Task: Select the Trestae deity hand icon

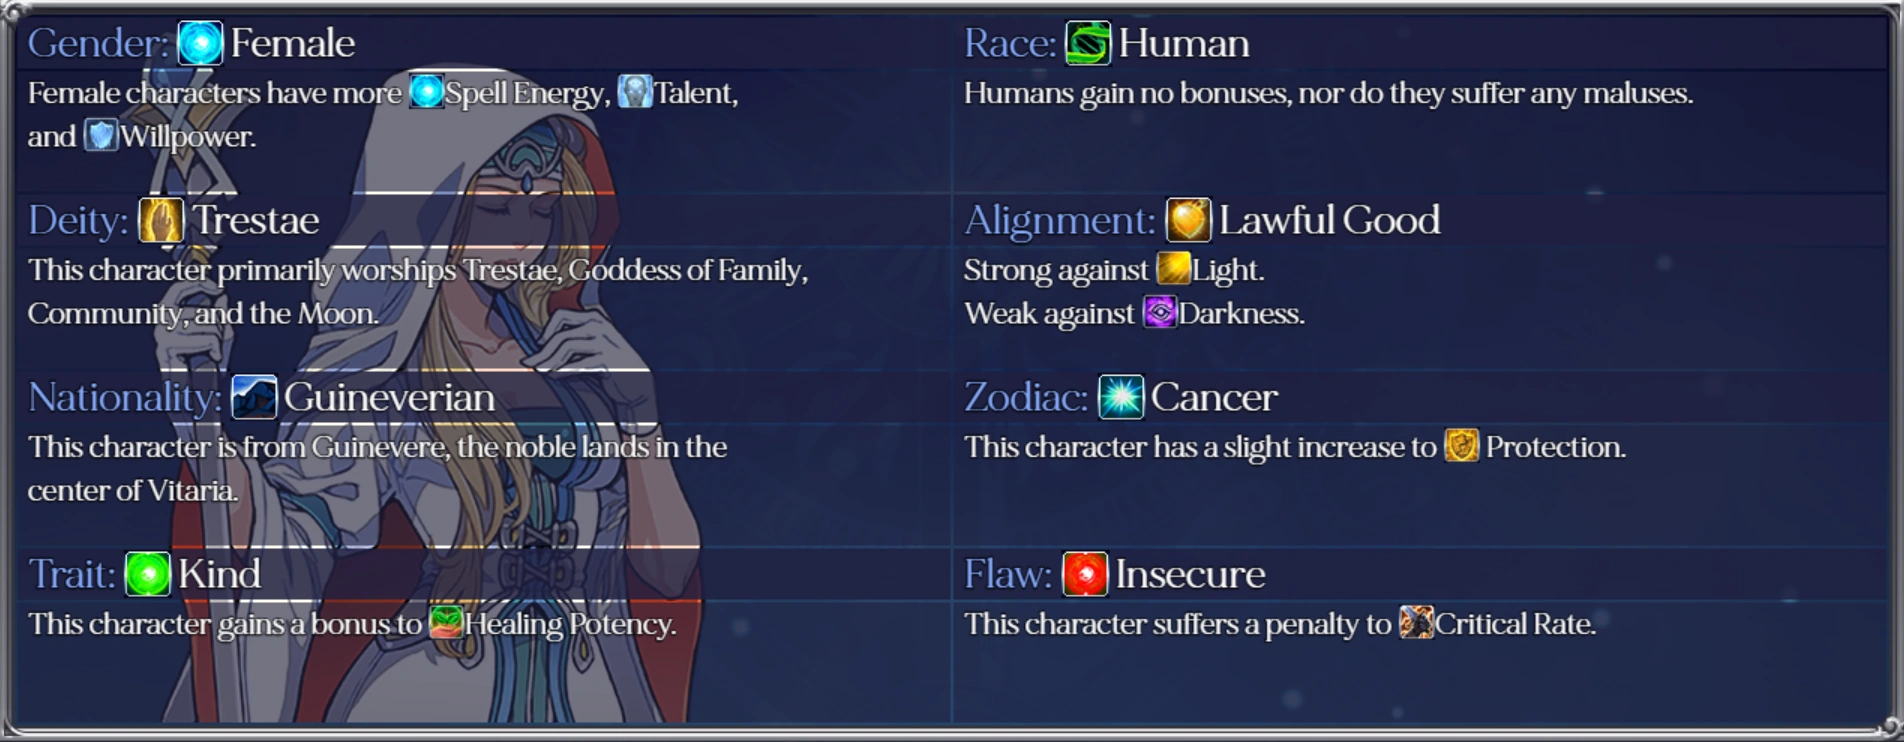Action: 161,220
